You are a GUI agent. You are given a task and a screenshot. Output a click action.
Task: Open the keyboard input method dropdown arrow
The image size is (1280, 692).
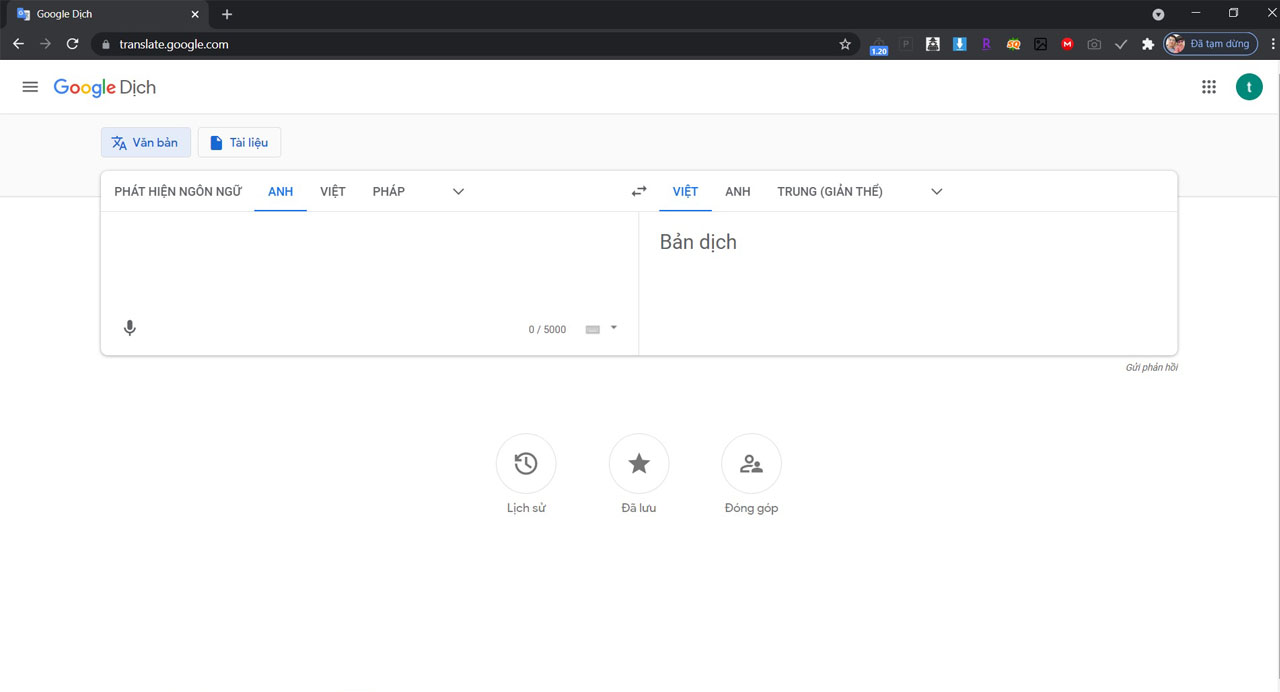point(614,328)
